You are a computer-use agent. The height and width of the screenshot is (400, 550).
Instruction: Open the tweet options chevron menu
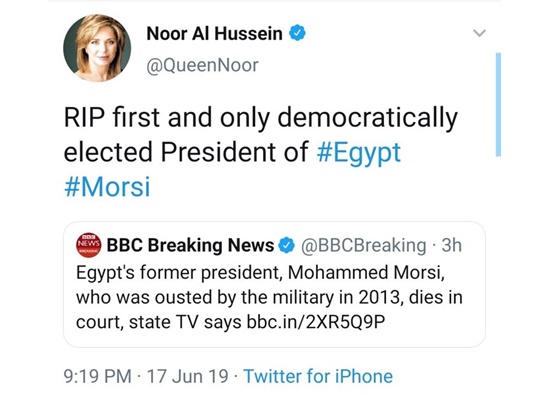pos(479,33)
